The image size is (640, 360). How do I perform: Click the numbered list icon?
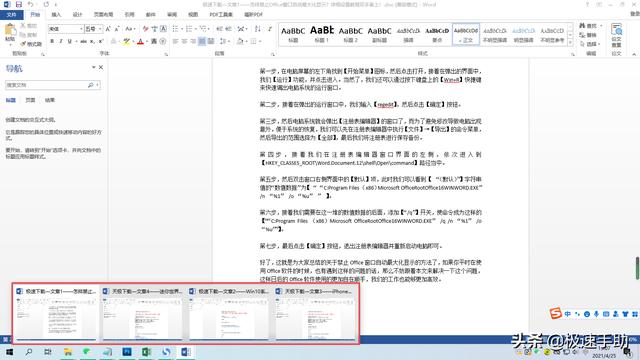tap(190, 29)
